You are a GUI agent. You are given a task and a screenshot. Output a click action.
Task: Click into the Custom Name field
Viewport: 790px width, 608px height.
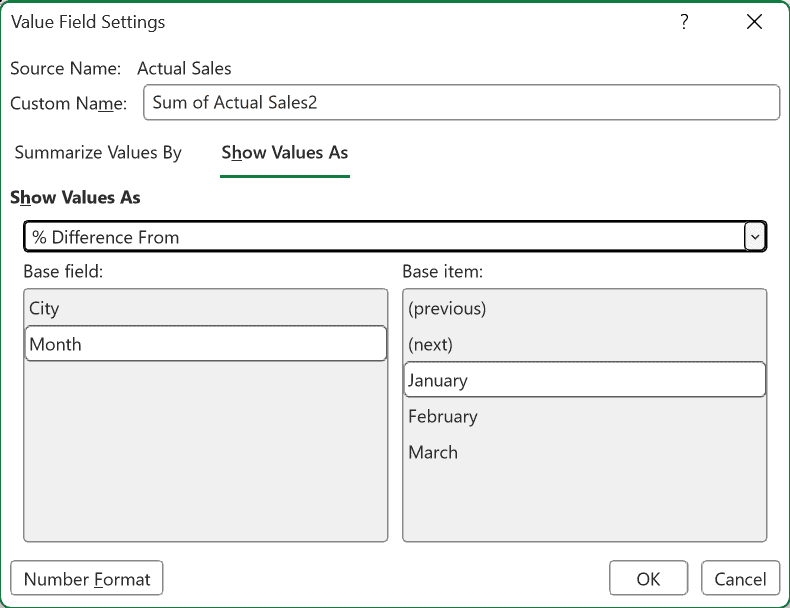click(x=462, y=102)
